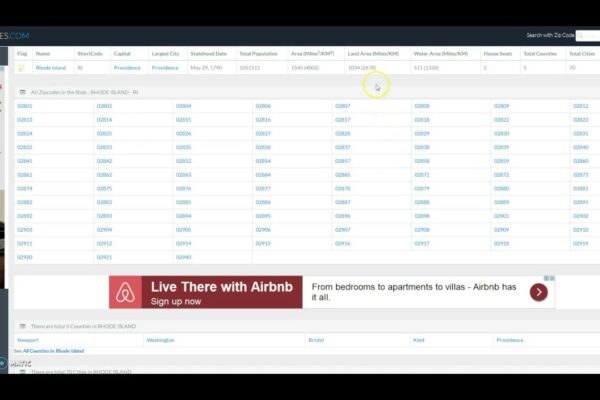Open the Providence capital link

tap(127, 68)
